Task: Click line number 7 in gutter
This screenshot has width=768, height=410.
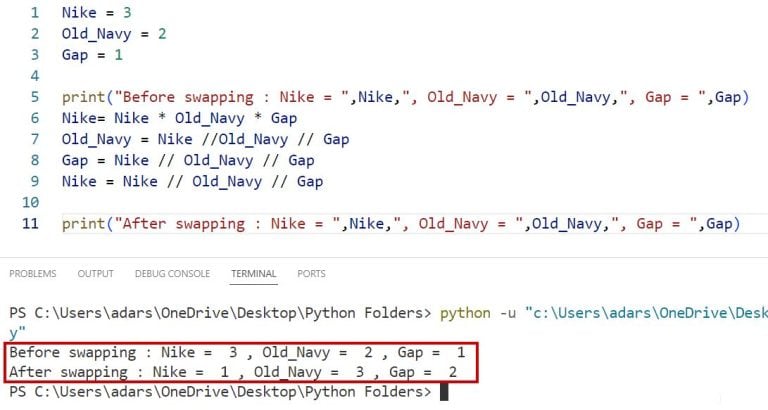Action: 35,139
